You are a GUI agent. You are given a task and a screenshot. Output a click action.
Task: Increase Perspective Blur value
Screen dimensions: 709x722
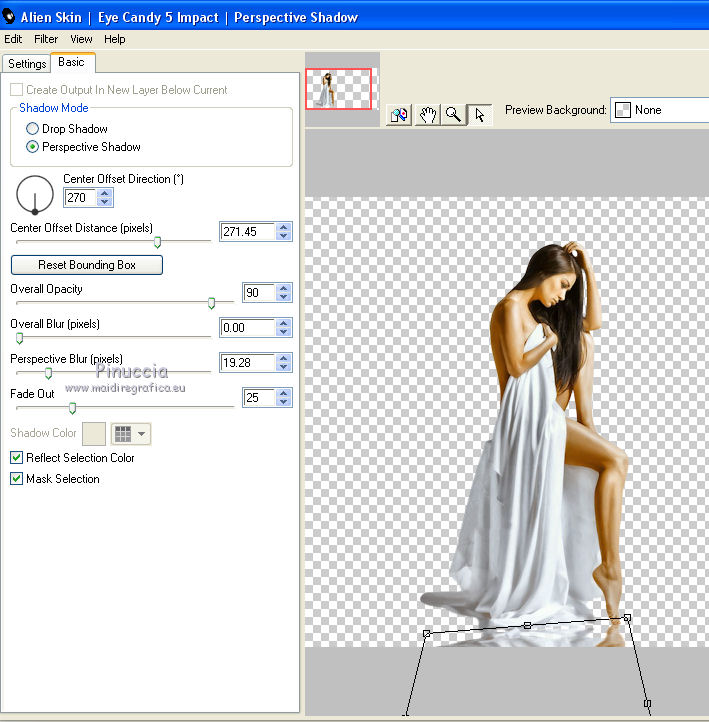[284, 358]
